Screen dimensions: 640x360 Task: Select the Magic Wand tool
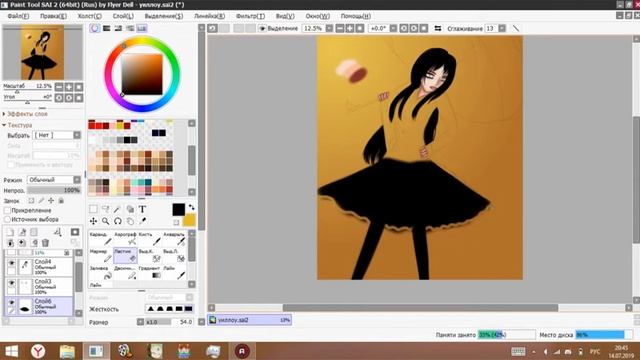118,209
